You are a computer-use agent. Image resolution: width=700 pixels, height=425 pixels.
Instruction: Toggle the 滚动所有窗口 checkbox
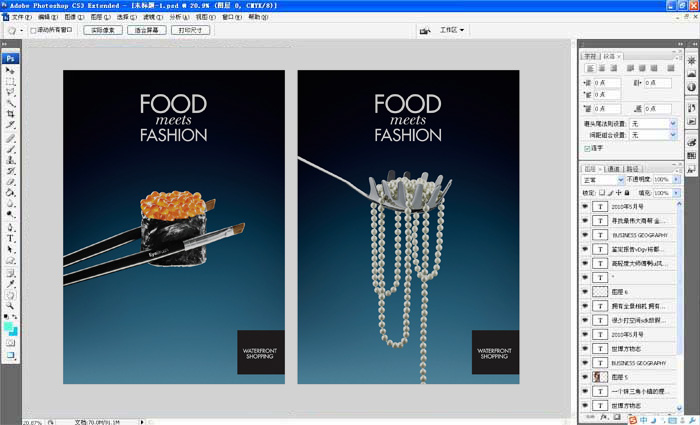(x=34, y=30)
